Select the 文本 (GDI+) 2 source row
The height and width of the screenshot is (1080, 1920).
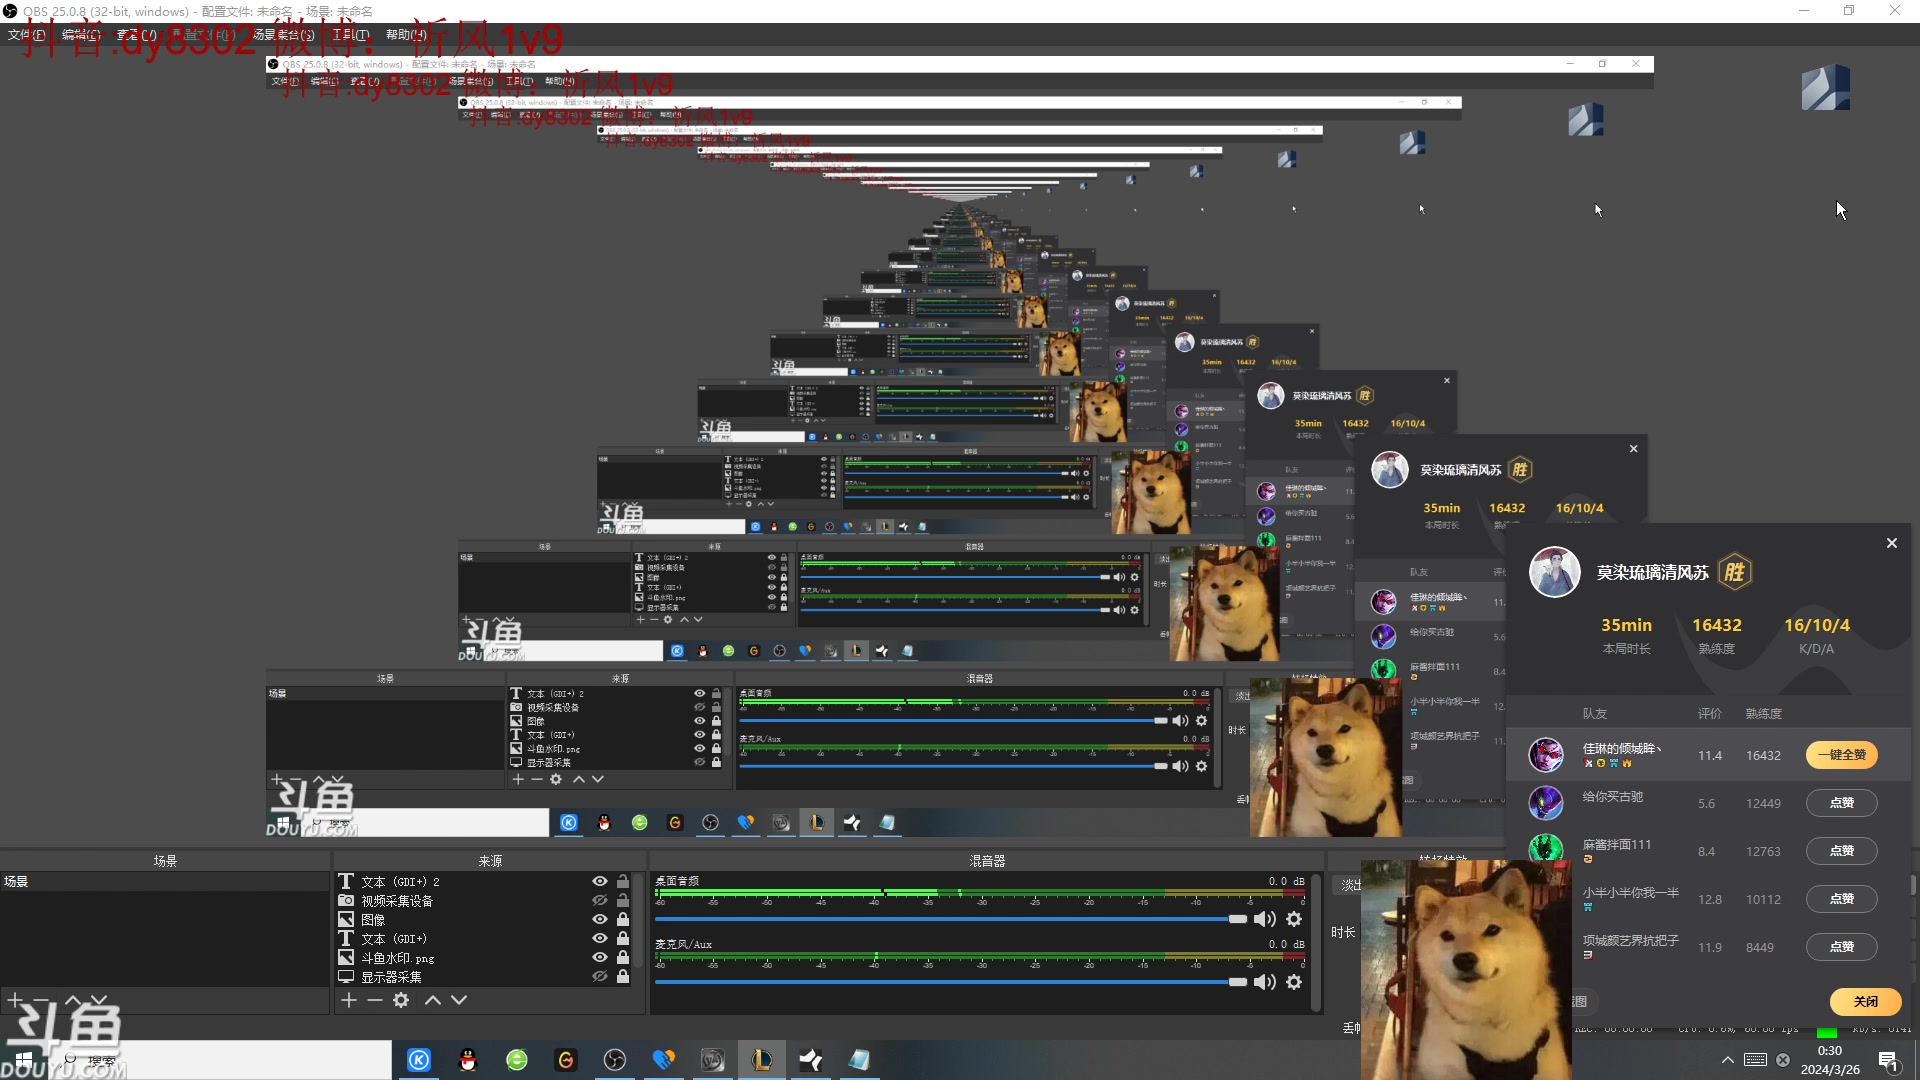click(485, 881)
